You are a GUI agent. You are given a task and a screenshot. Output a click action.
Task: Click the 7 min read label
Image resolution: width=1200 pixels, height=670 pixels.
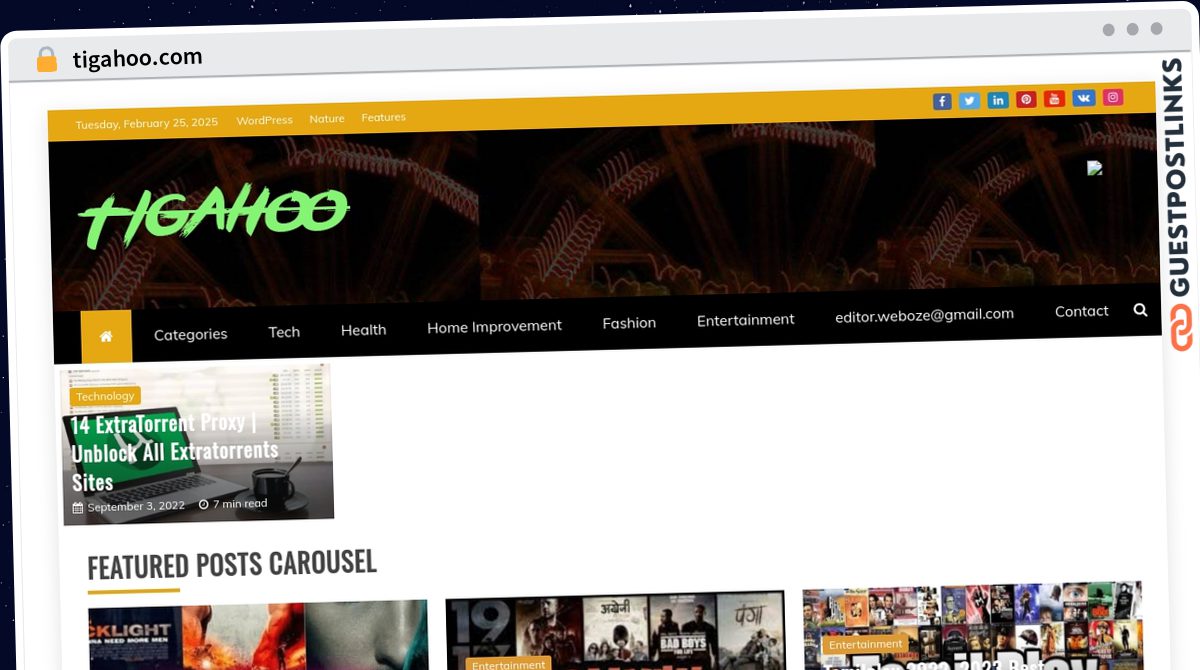point(233,503)
